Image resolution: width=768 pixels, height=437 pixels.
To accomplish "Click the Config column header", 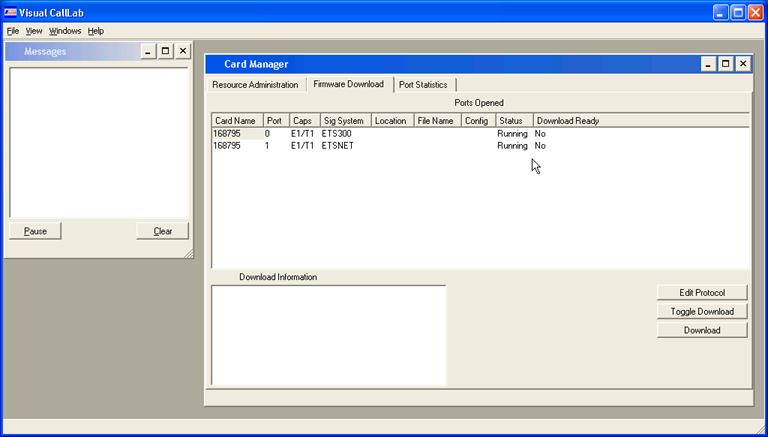I will [479, 121].
